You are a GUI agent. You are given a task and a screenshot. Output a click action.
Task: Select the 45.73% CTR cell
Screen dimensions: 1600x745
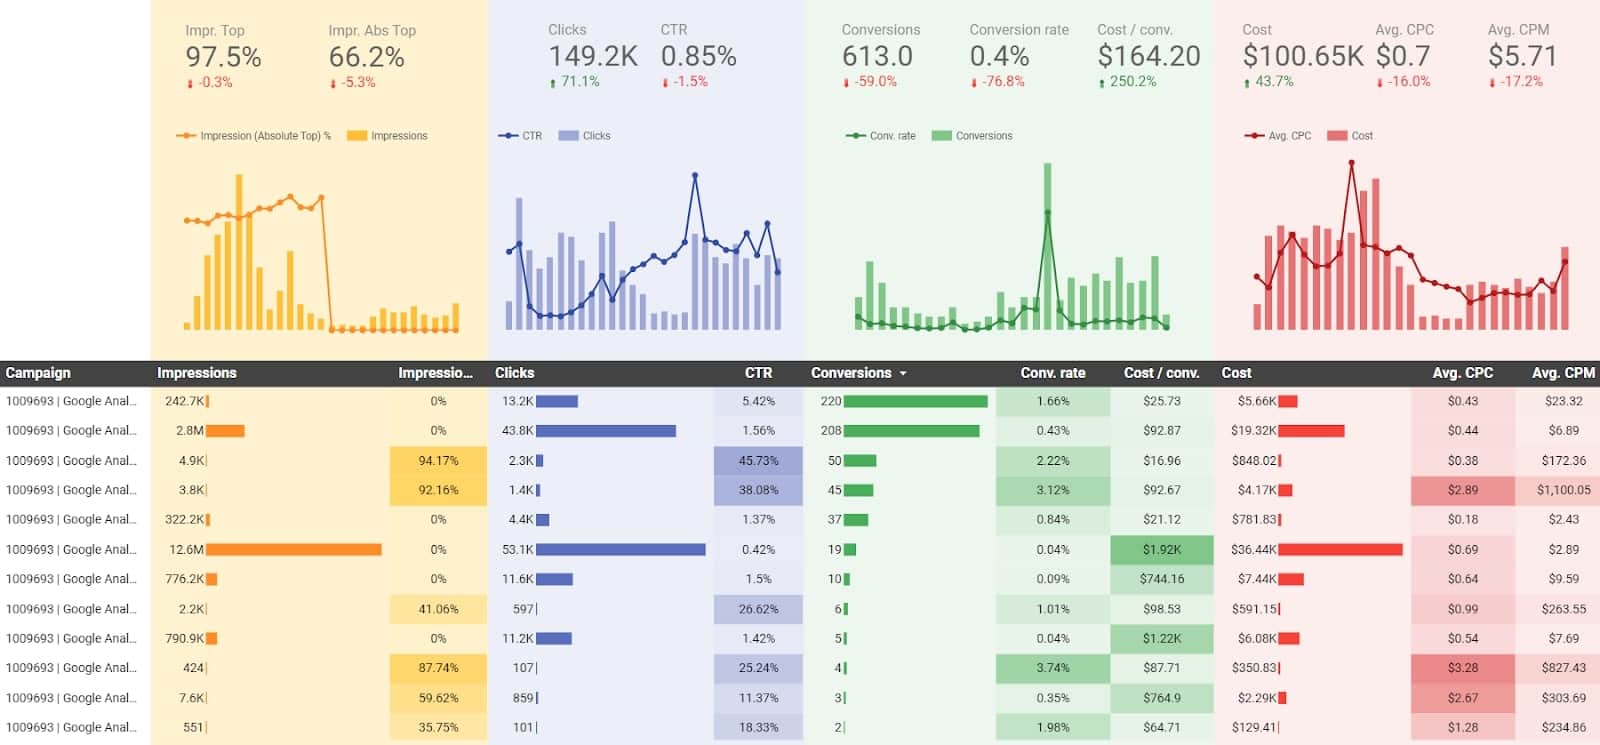(x=758, y=461)
